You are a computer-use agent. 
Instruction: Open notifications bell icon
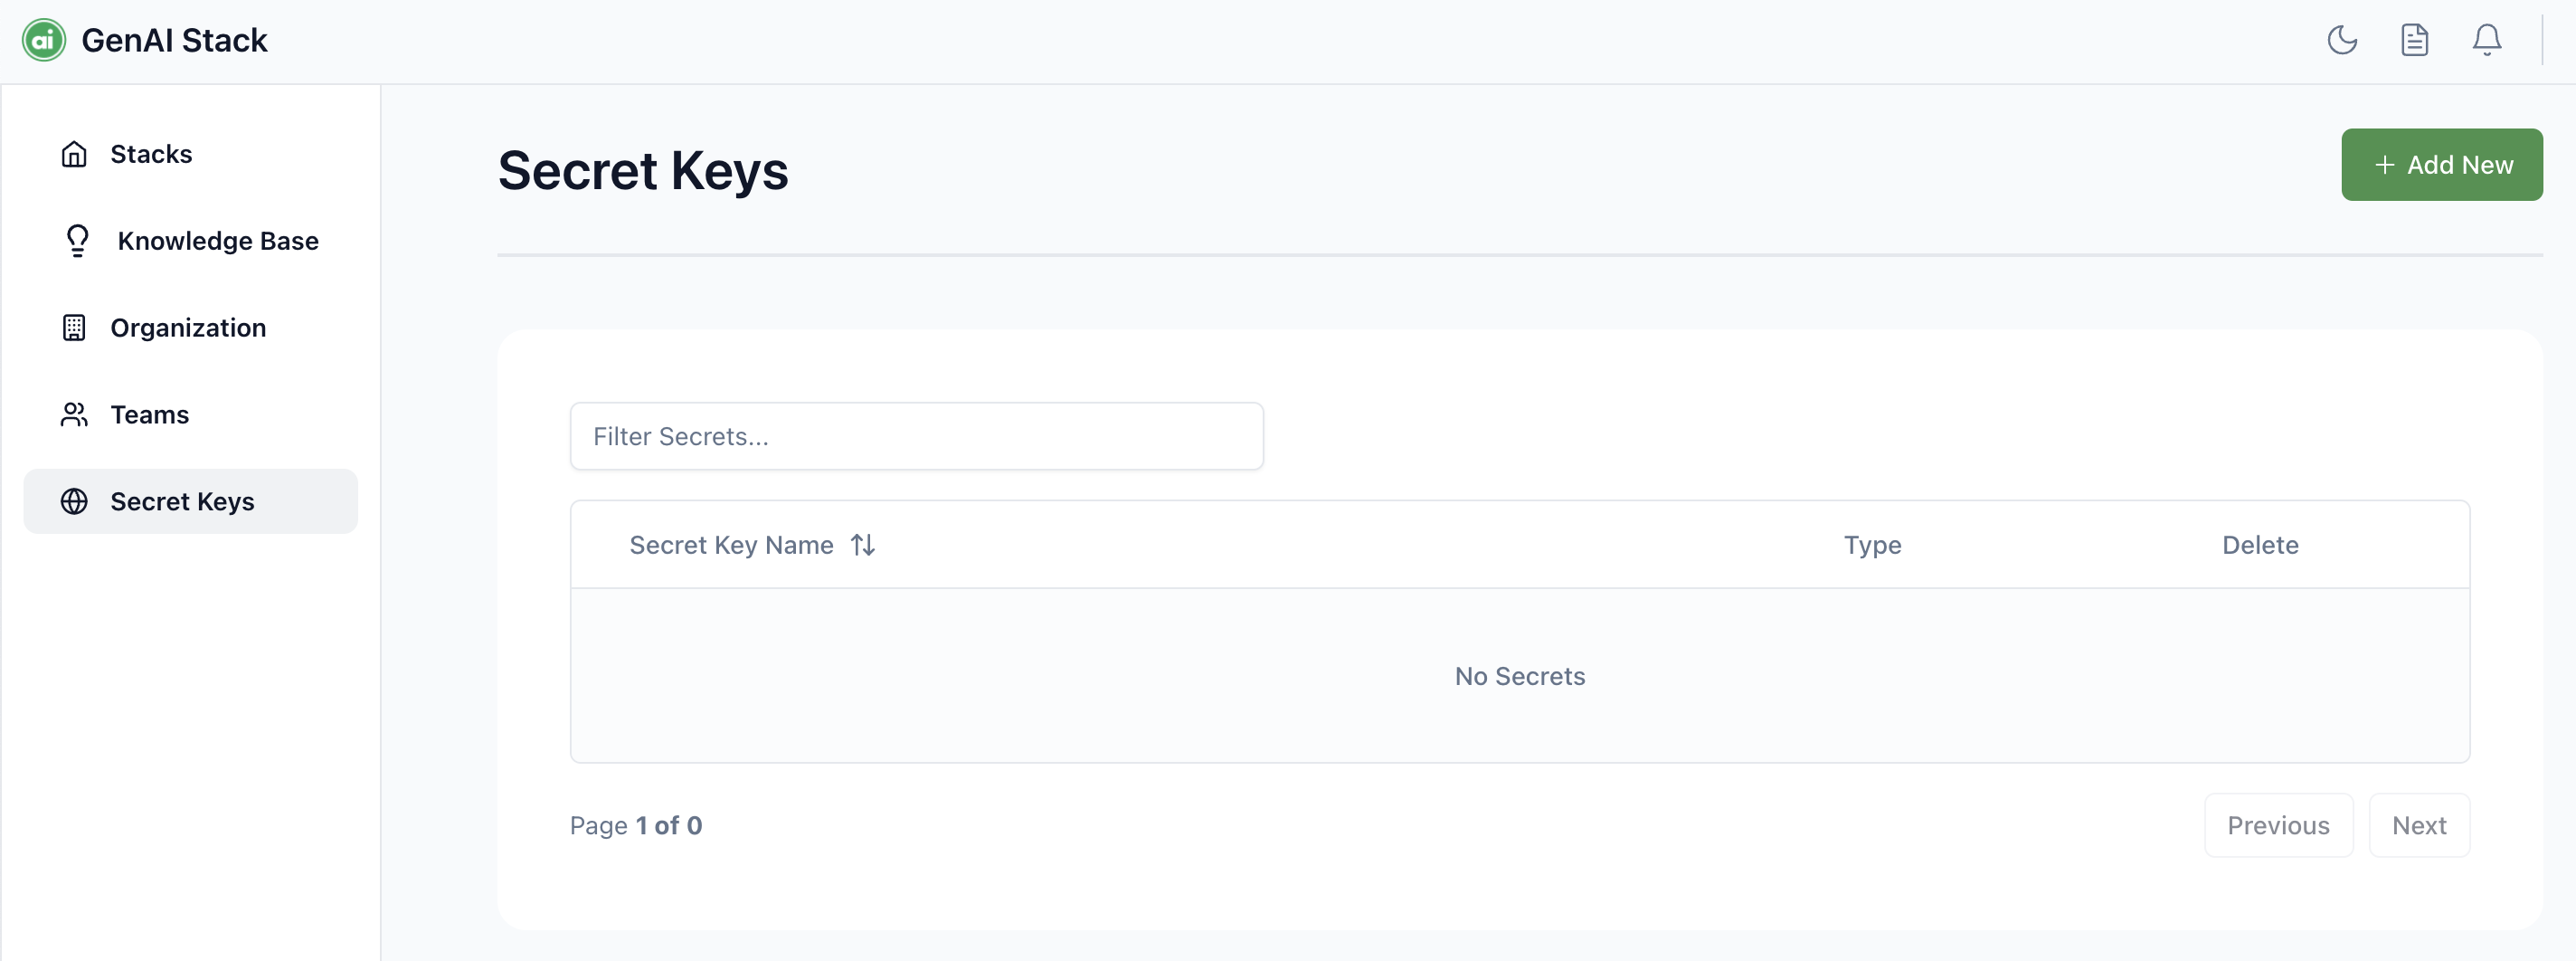pyautogui.click(x=2486, y=40)
